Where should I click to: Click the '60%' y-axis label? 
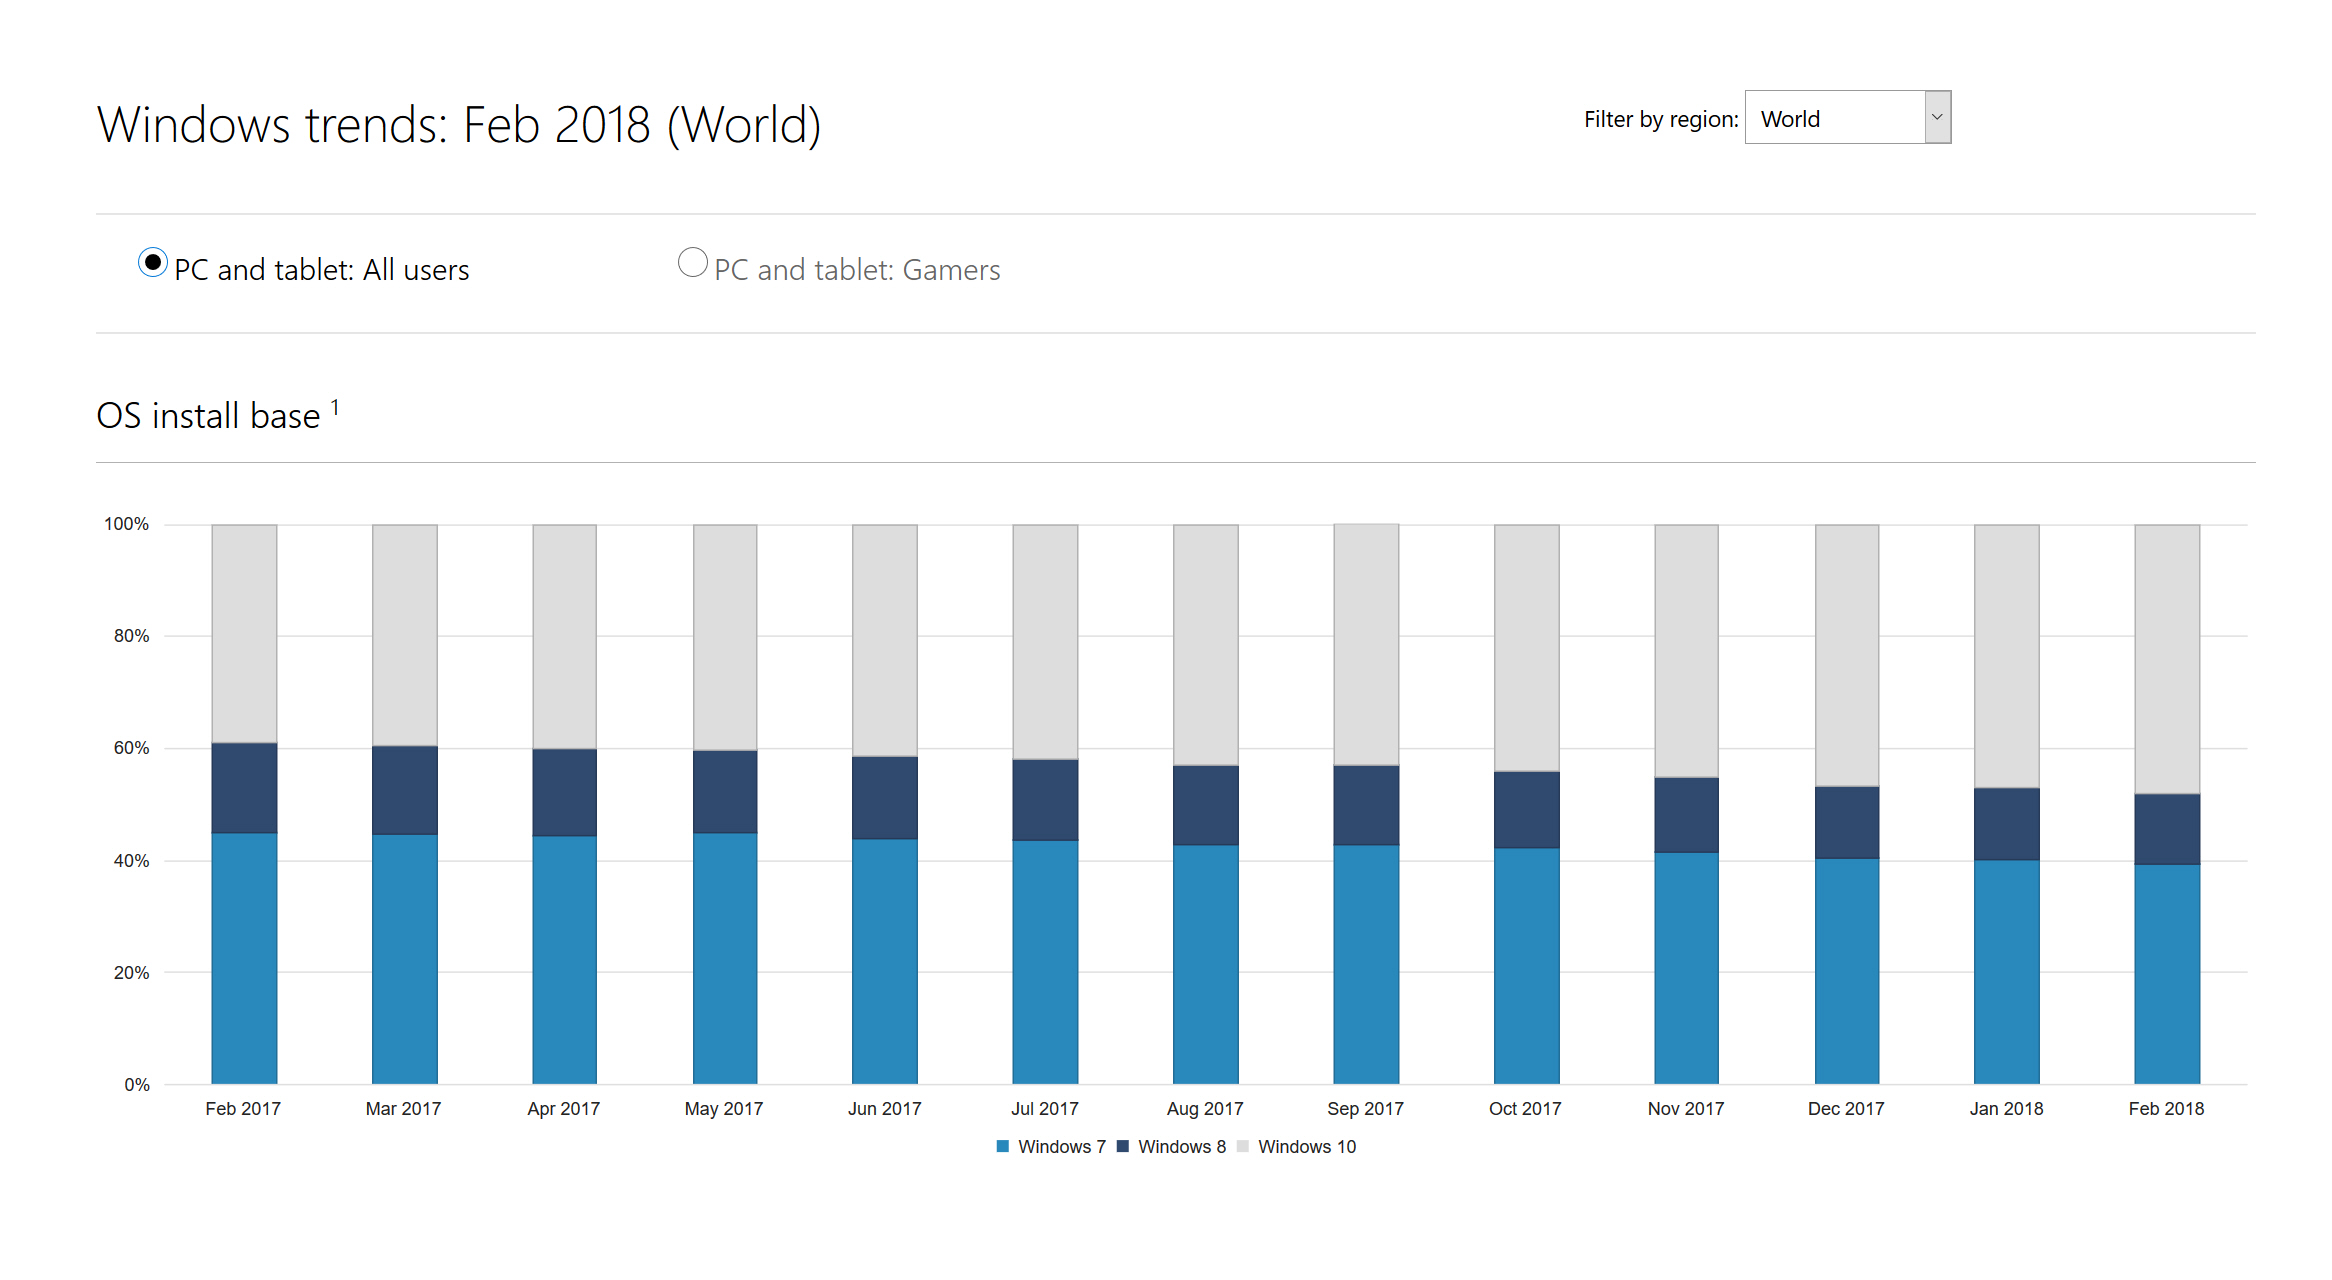coord(131,748)
